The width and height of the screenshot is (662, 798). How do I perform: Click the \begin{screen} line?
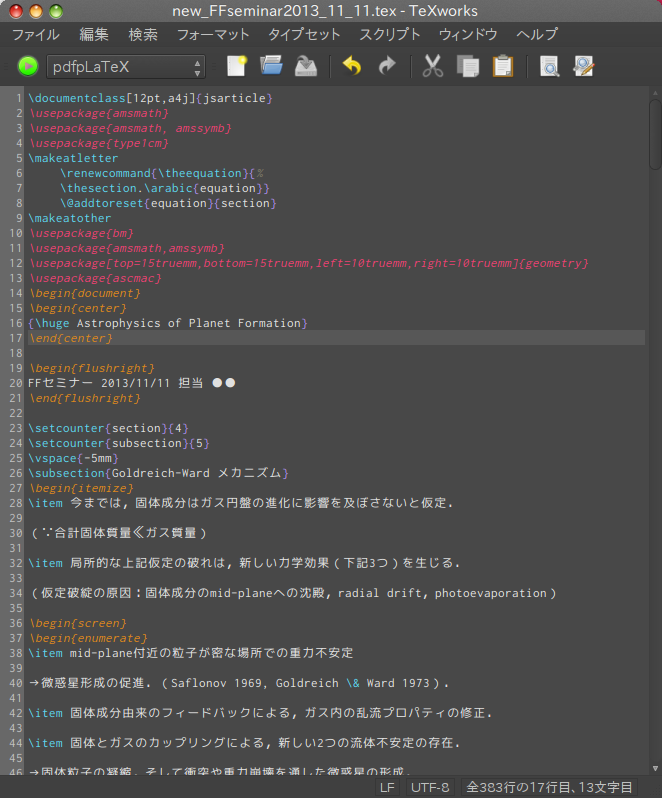tap(78, 623)
